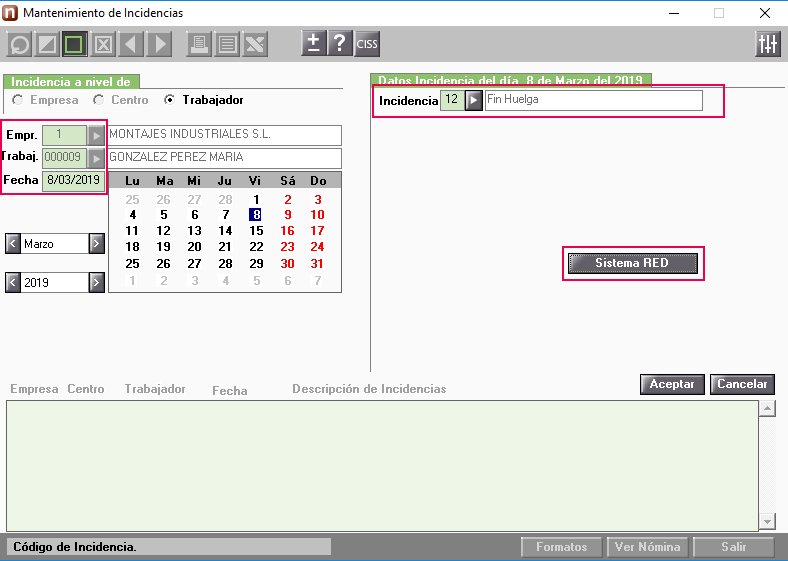Image resolution: width=788 pixels, height=561 pixels.
Task: Click the Marzo month field
Action: tap(55, 244)
